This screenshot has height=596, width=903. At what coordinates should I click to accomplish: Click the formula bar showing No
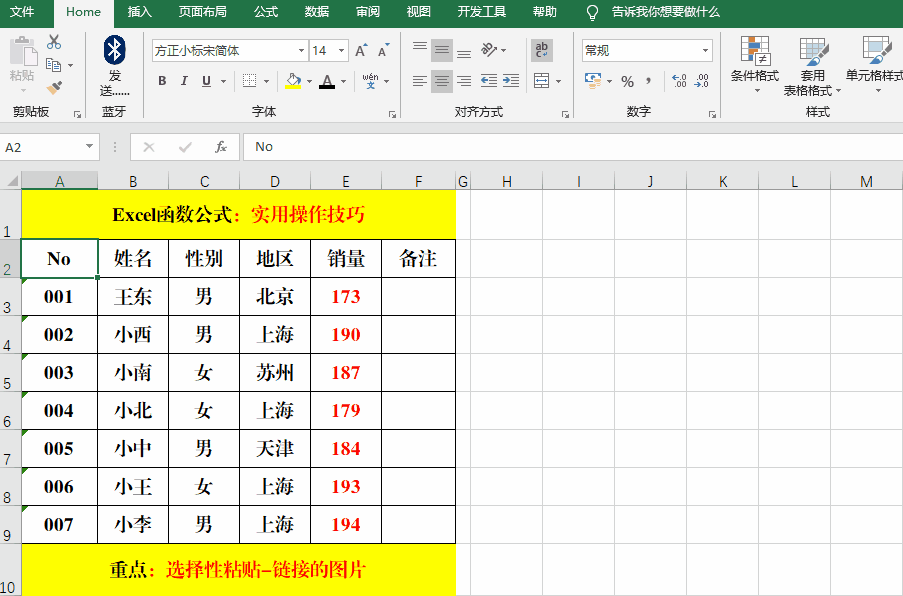(x=572, y=147)
